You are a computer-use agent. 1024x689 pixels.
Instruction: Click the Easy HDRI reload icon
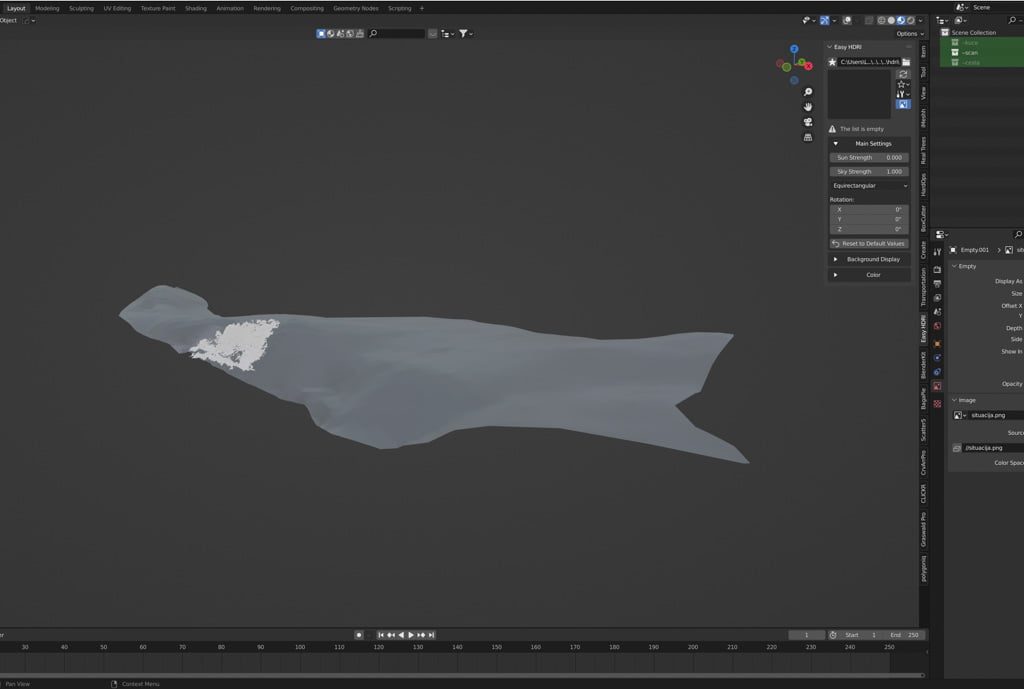(x=903, y=74)
